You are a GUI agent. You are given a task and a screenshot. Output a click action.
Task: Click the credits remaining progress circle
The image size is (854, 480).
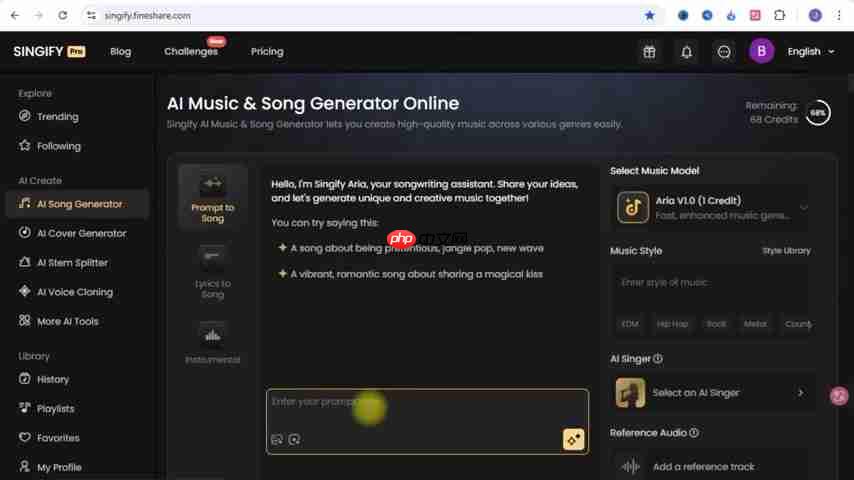(818, 113)
